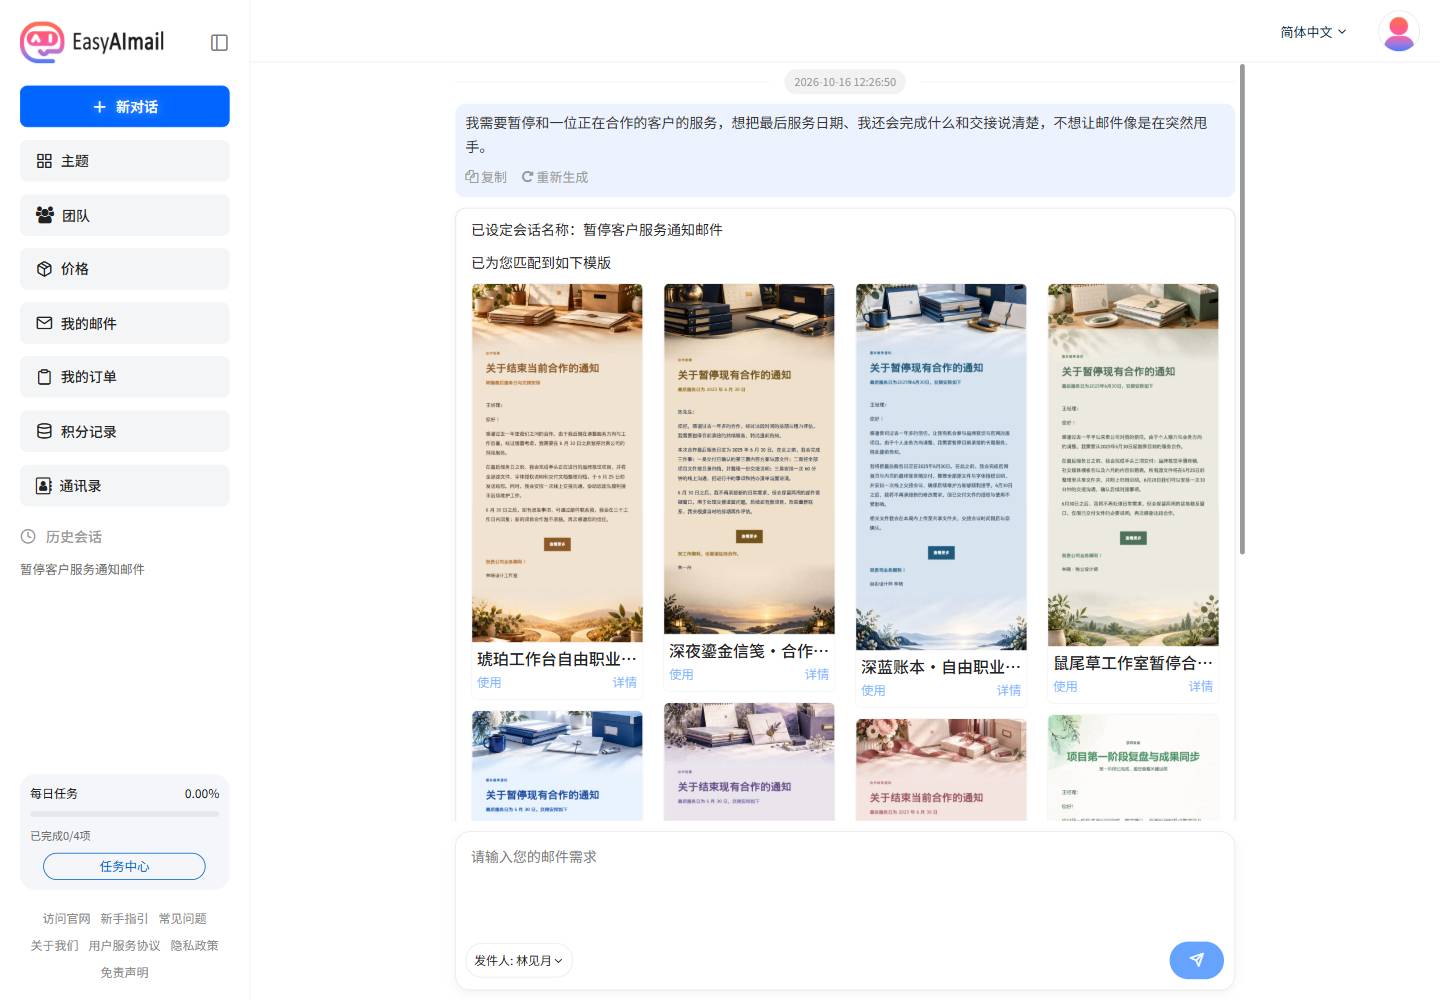Expand the 简体中文 language dropdown
Viewport: 1440px width, 1000px height.
tap(1313, 32)
